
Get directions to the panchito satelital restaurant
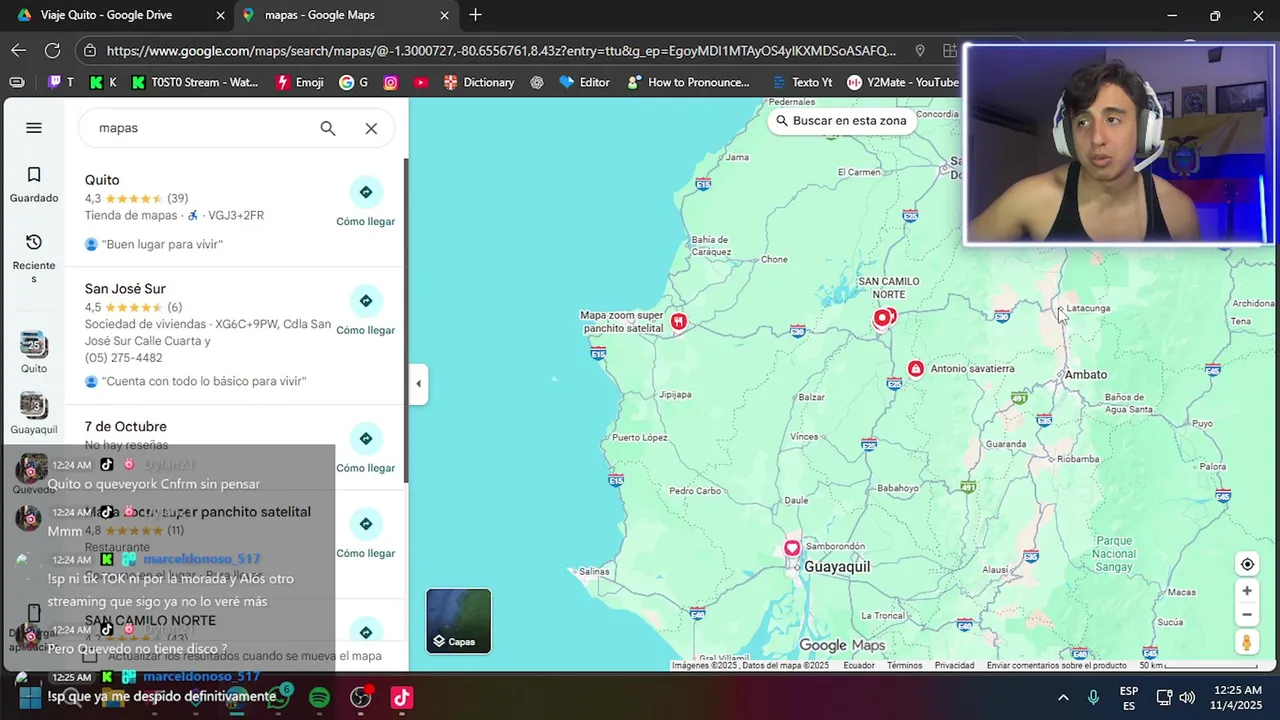(x=365, y=533)
